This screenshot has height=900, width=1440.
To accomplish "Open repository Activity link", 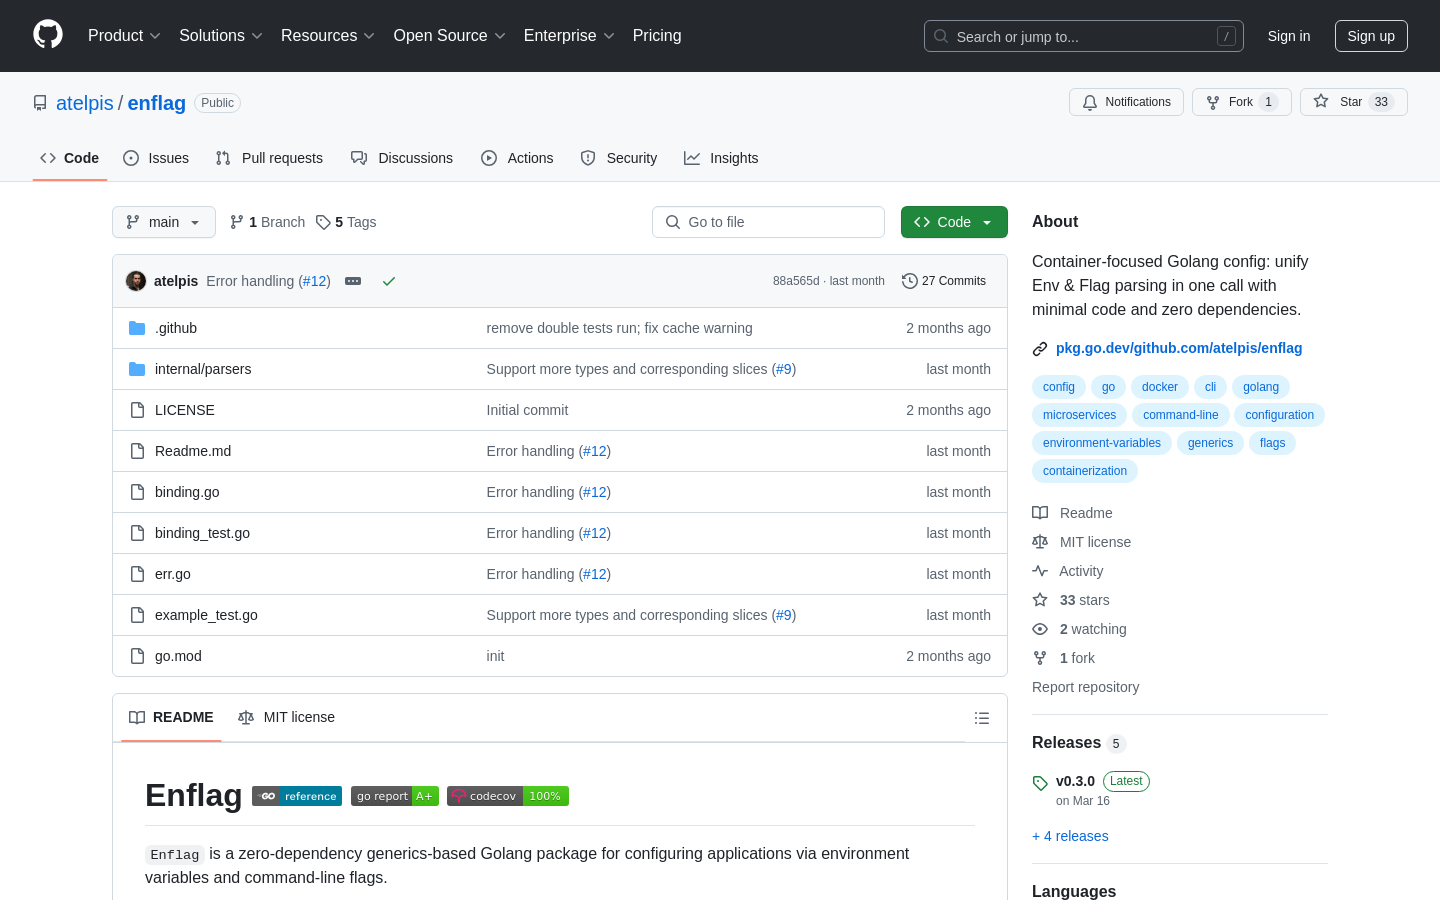I will pos(1068,571).
